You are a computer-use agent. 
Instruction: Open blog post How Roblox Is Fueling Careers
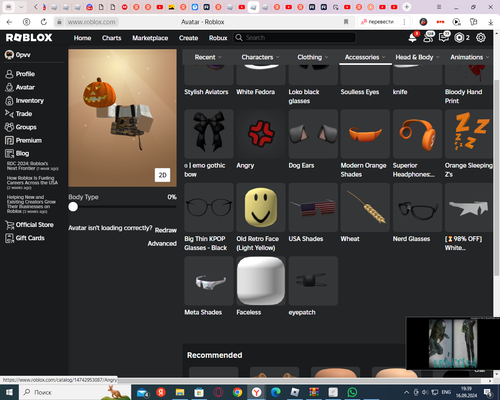(32, 183)
